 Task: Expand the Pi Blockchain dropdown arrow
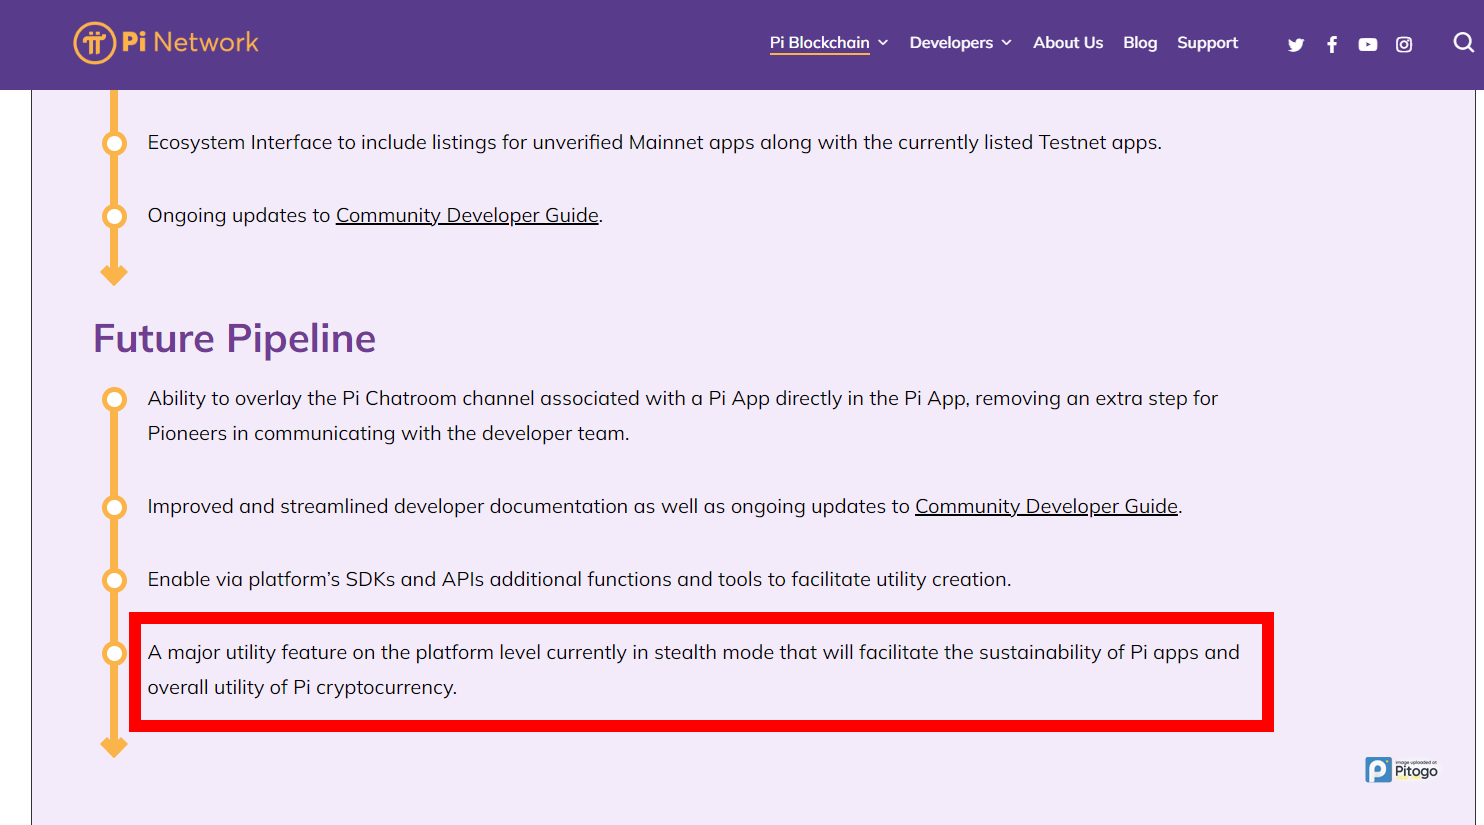pos(883,43)
